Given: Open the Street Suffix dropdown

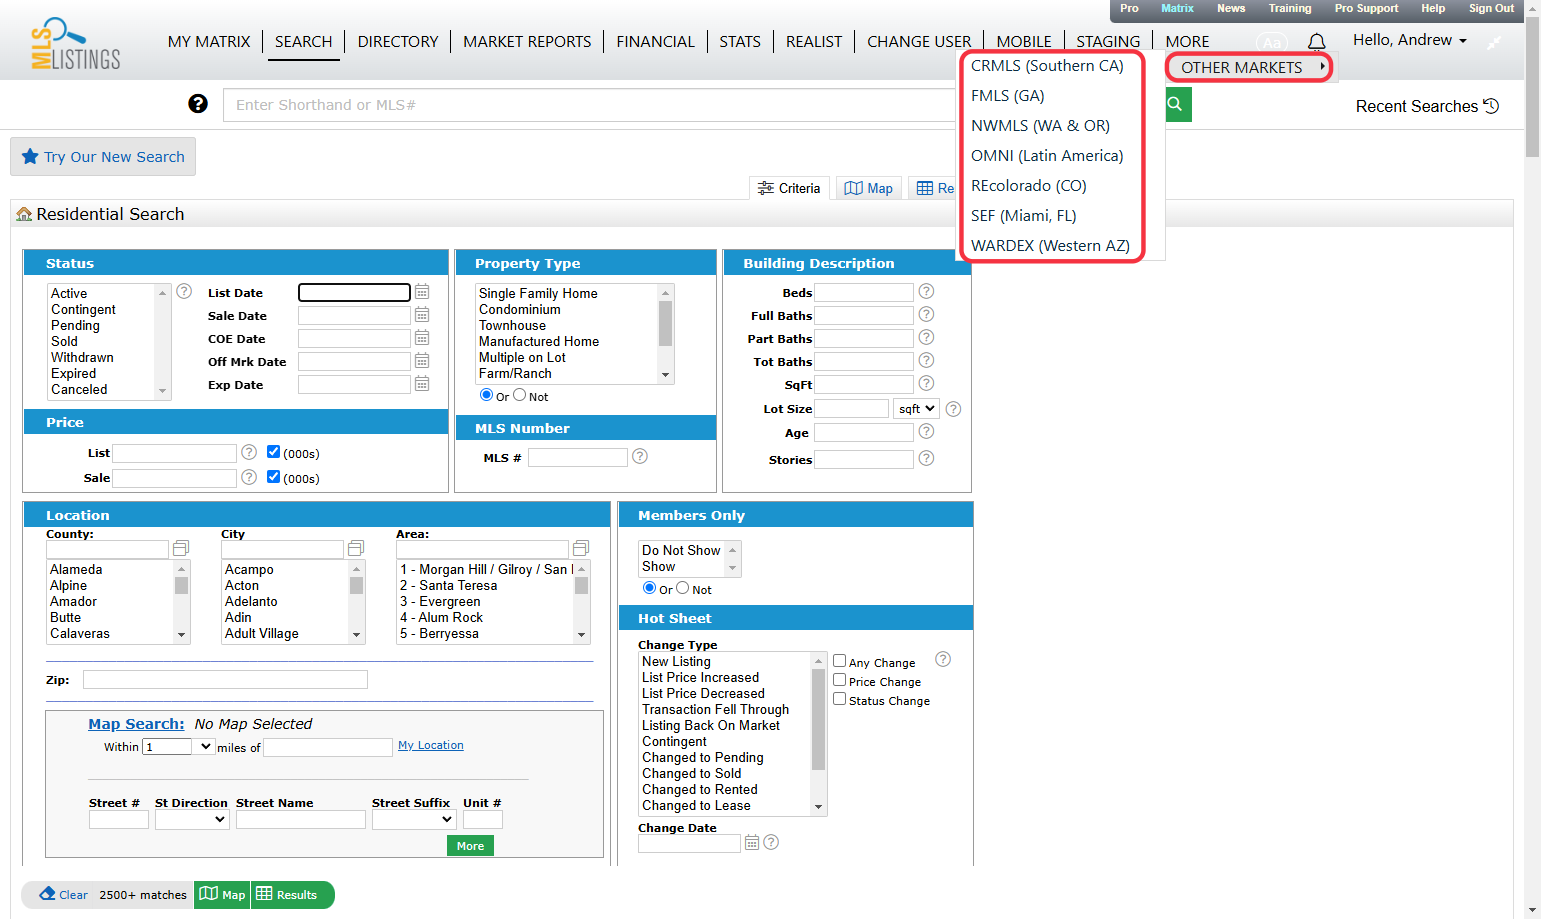Looking at the screenshot, I should (414, 819).
